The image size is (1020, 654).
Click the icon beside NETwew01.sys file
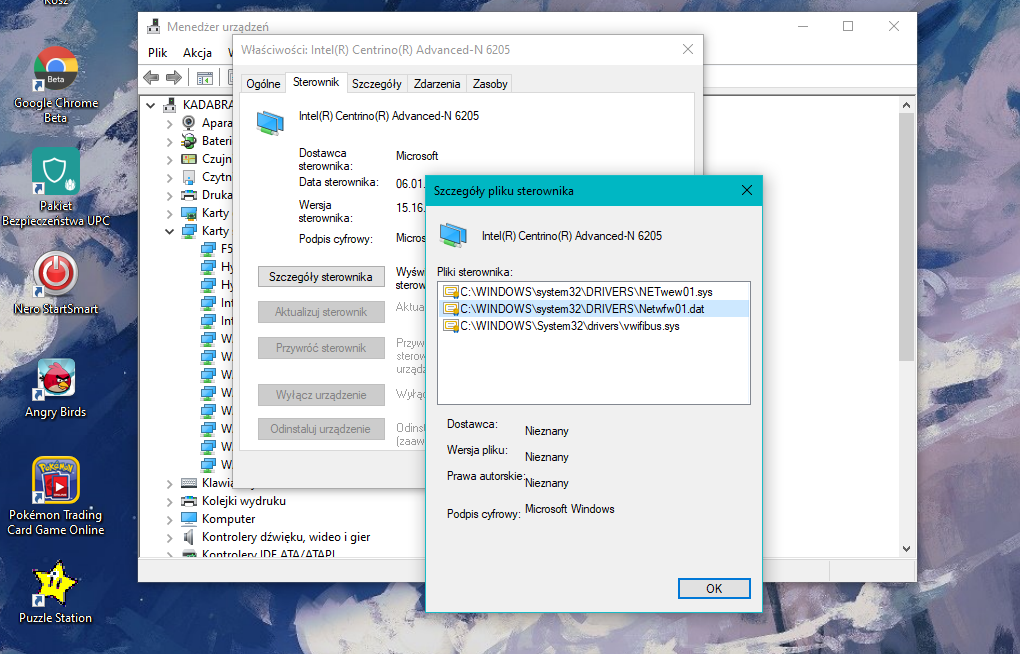click(451, 292)
